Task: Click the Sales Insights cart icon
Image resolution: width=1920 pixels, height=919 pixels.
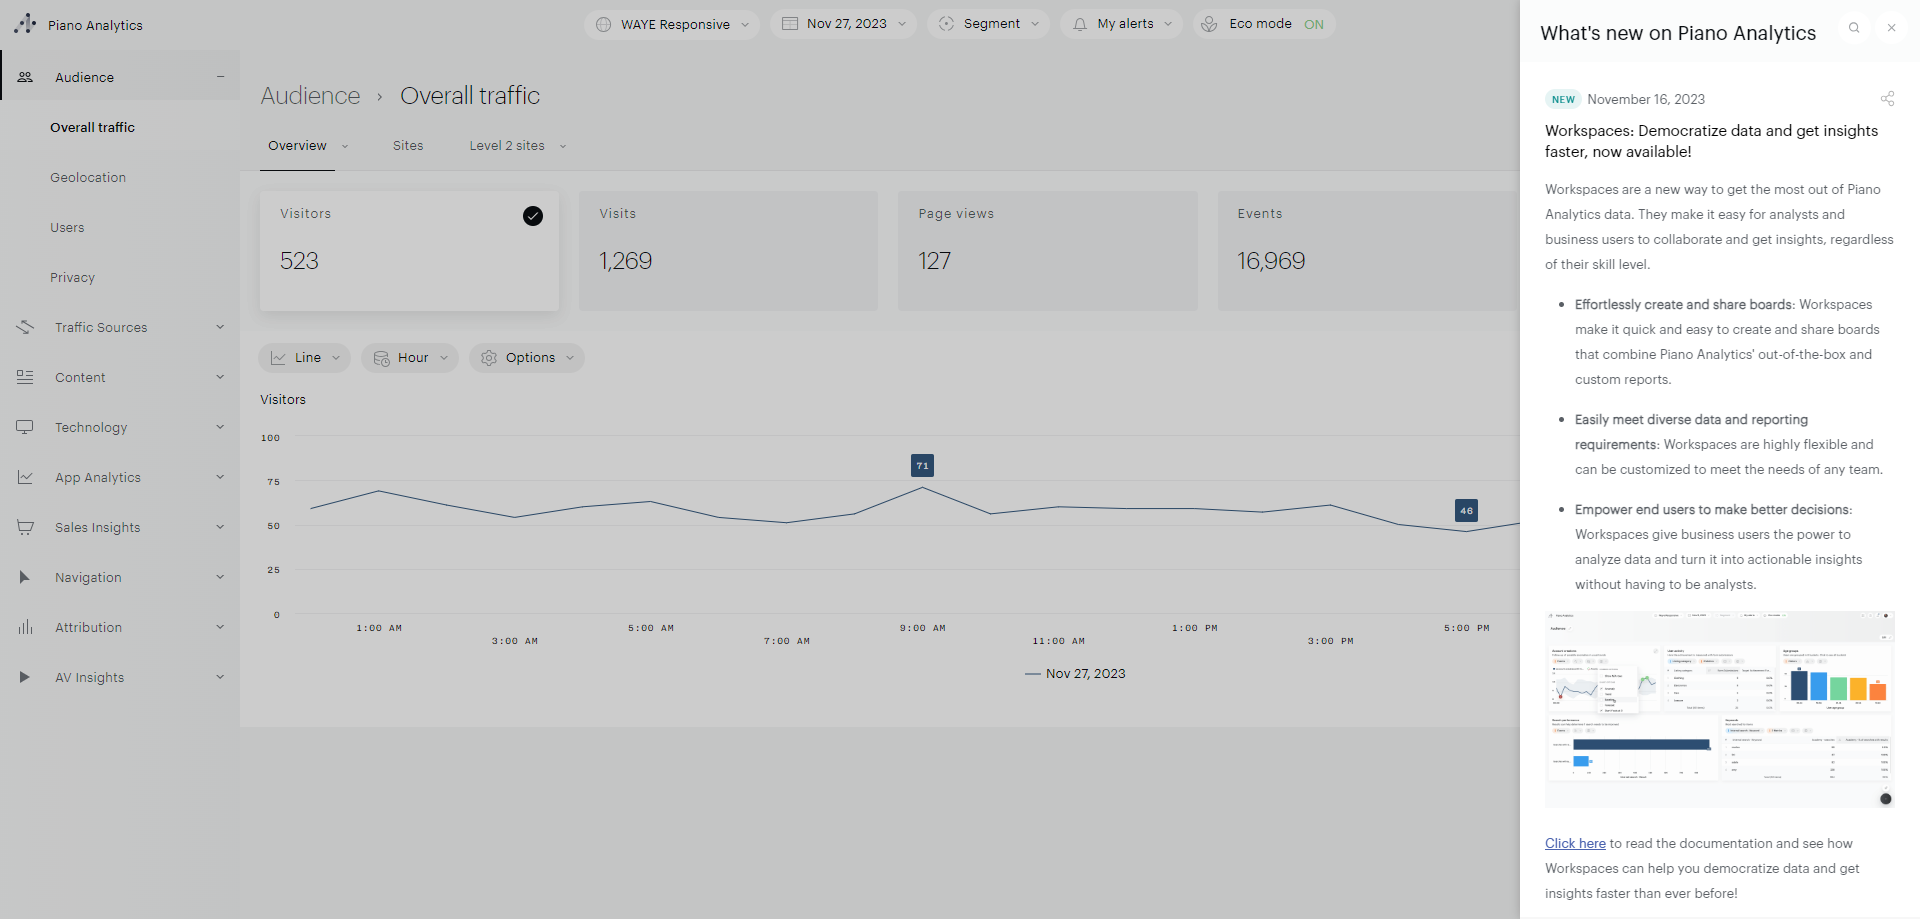Action: pos(25,527)
